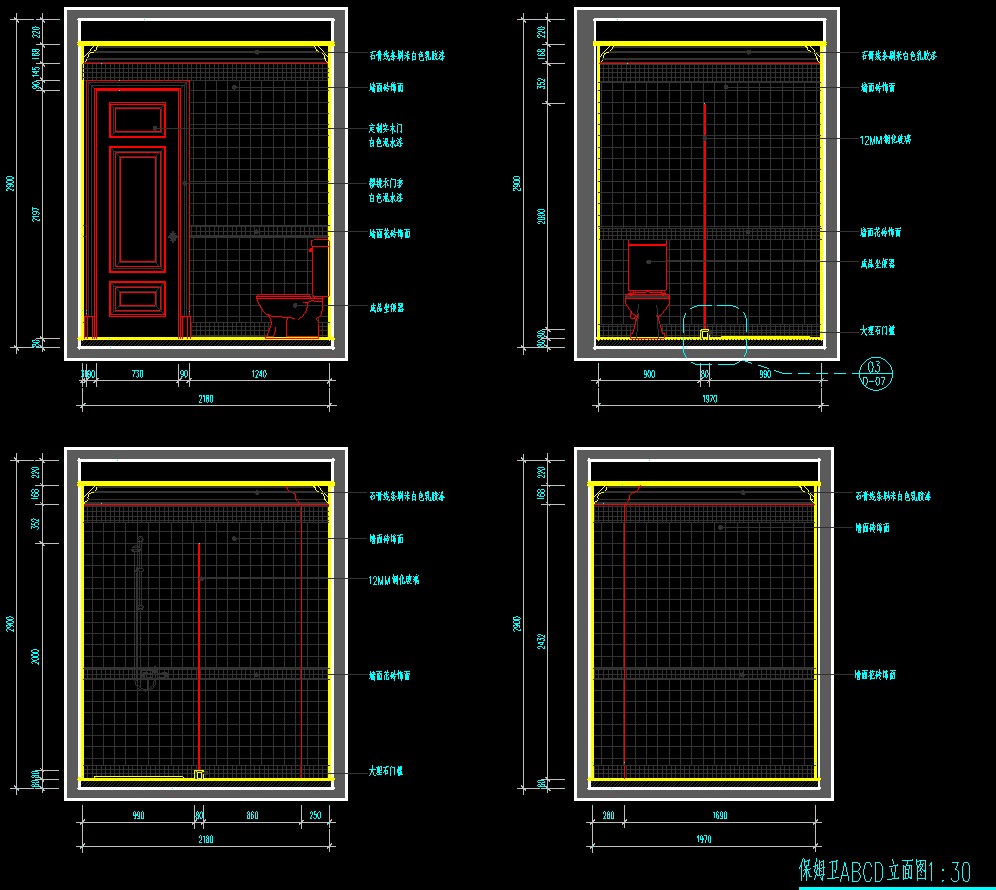Click the side-view toilet beside the door
This screenshot has width=996, height=890.
[x=293, y=288]
